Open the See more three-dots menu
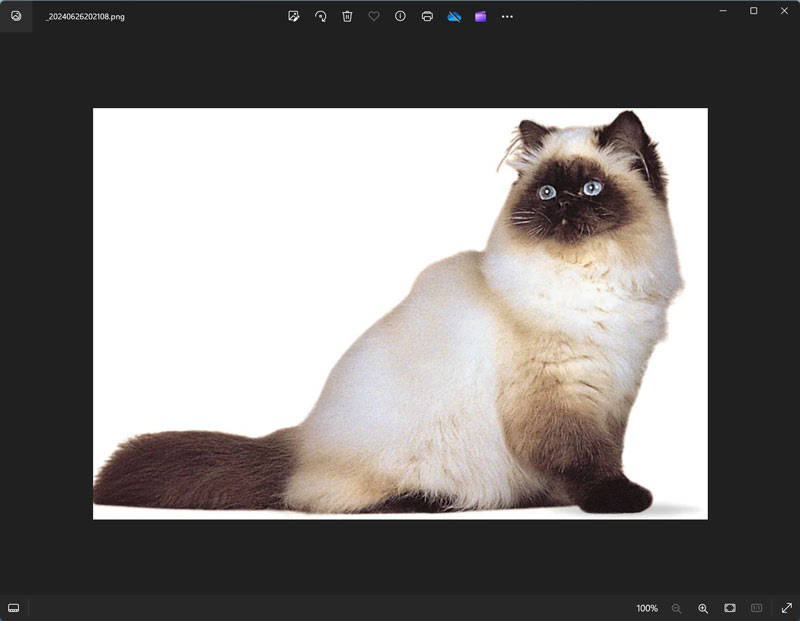Viewport: 800px width, 621px height. pos(507,17)
